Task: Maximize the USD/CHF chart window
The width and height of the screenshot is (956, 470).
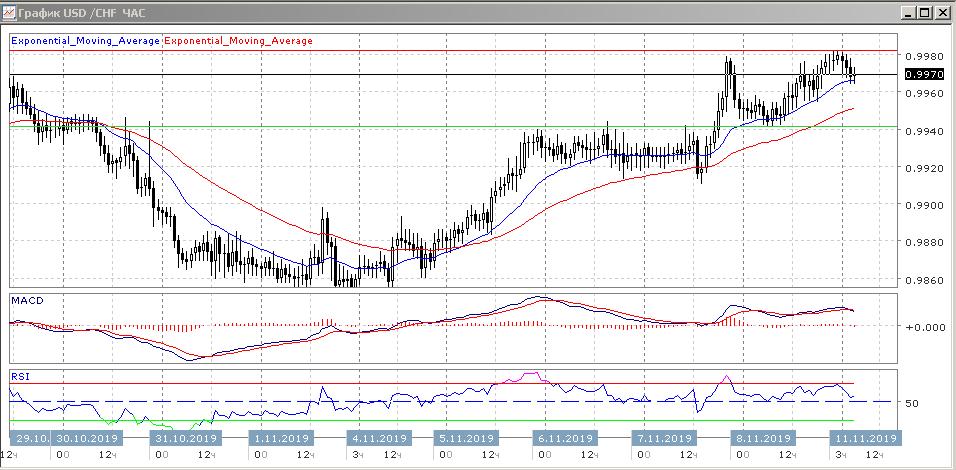Action: click(925, 12)
